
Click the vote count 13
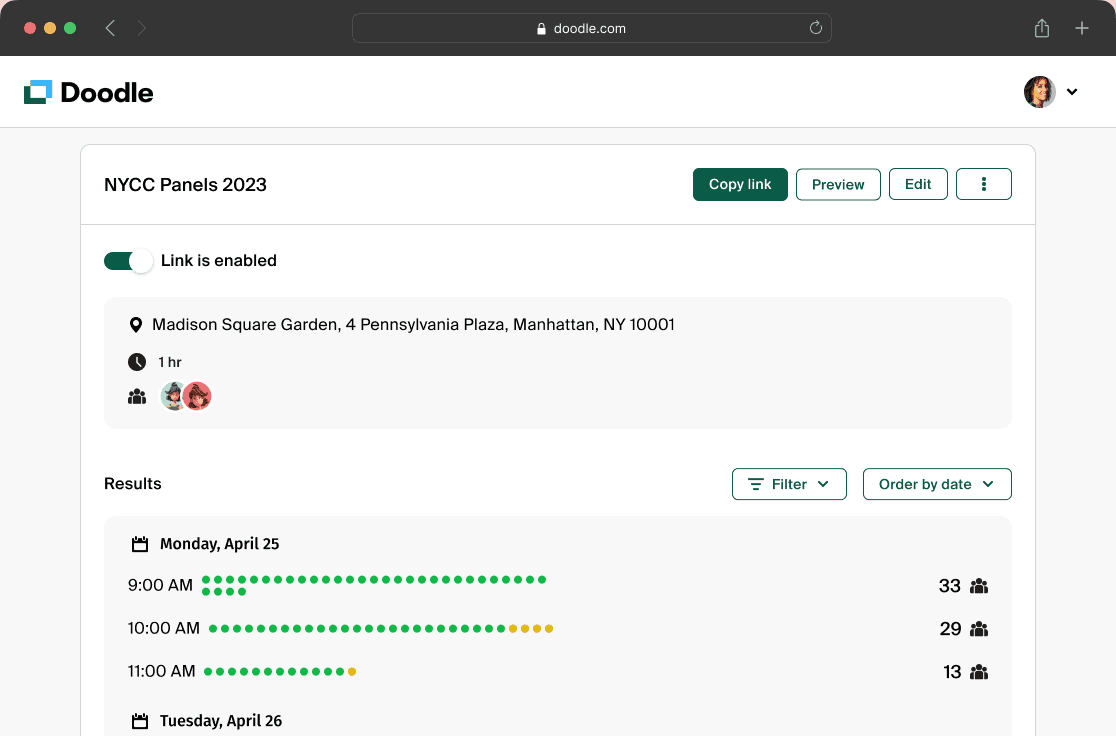(x=952, y=672)
